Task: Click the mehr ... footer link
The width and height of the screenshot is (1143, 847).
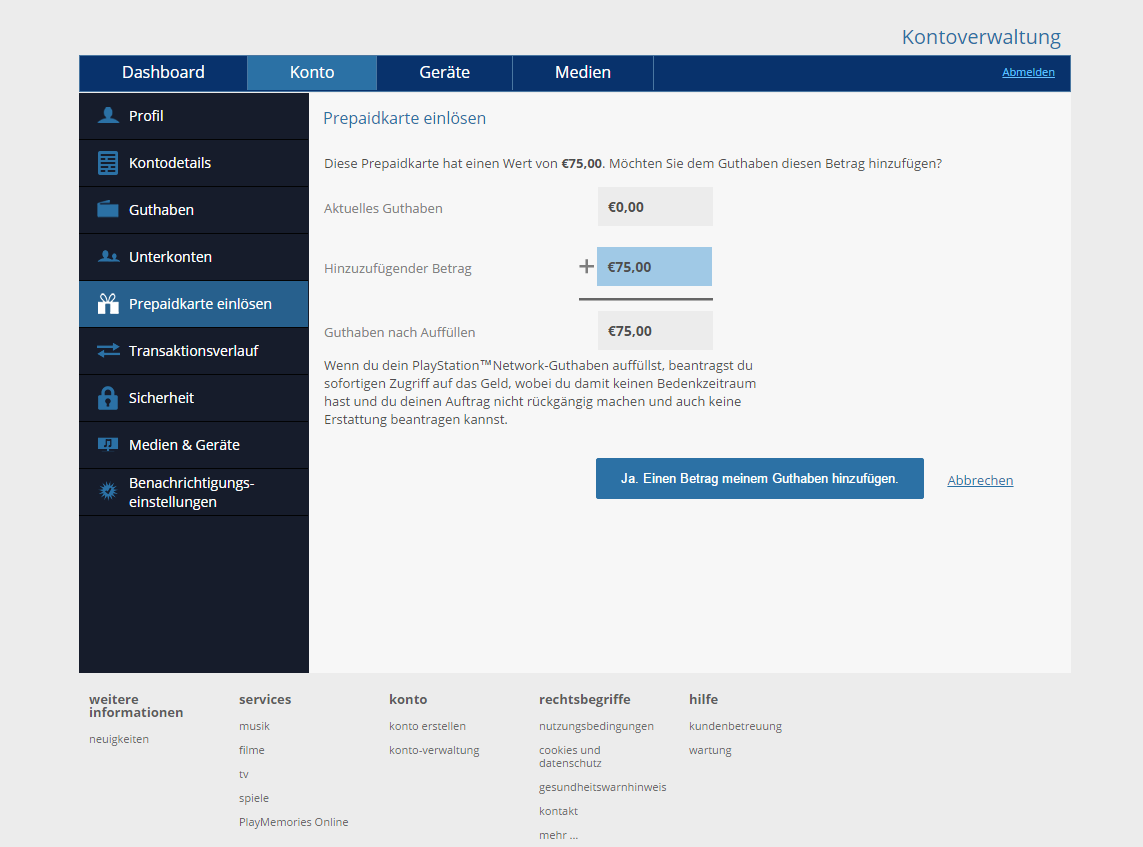Action: (558, 835)
